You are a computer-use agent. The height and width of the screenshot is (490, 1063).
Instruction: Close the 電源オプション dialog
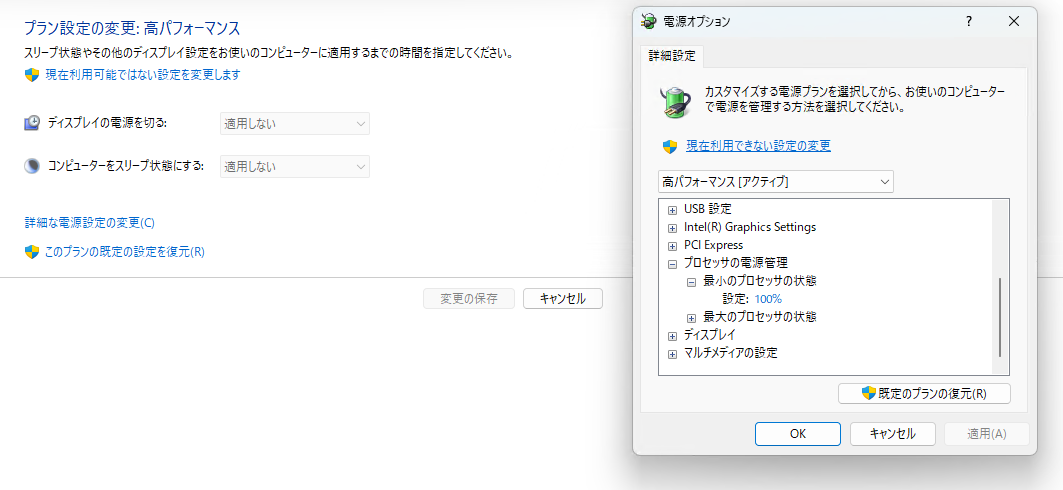click(1014, 21)
